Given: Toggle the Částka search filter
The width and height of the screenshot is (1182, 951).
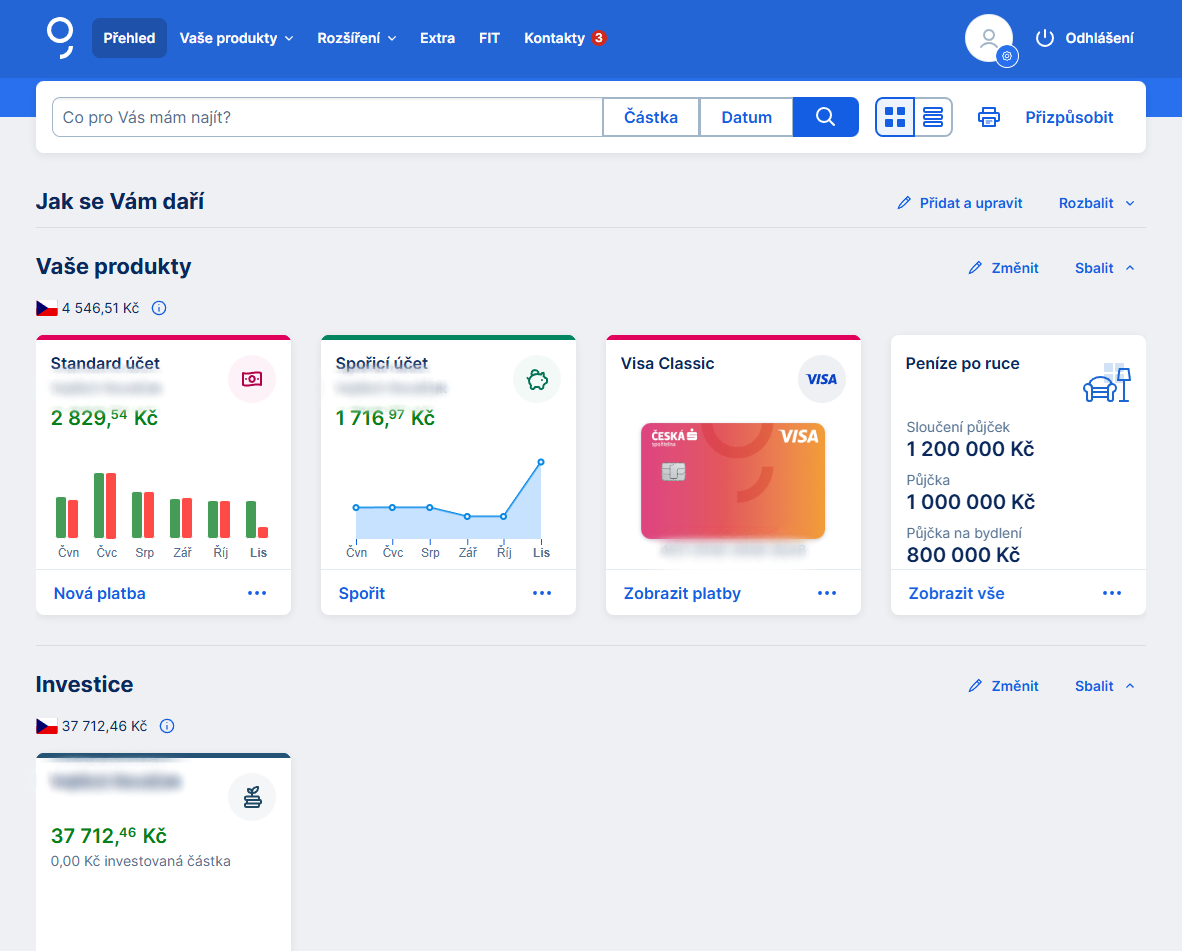Looking at the screenshot, I should (x=650, y=117).
